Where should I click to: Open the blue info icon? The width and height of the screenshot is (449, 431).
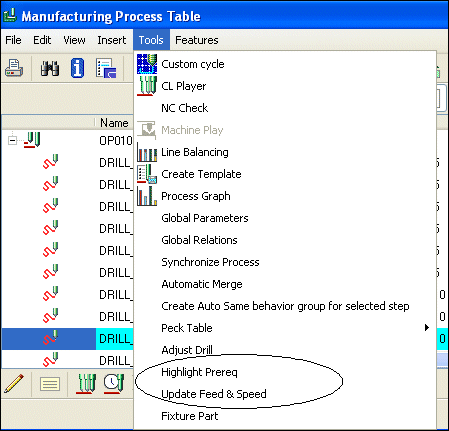pos(77,68)
